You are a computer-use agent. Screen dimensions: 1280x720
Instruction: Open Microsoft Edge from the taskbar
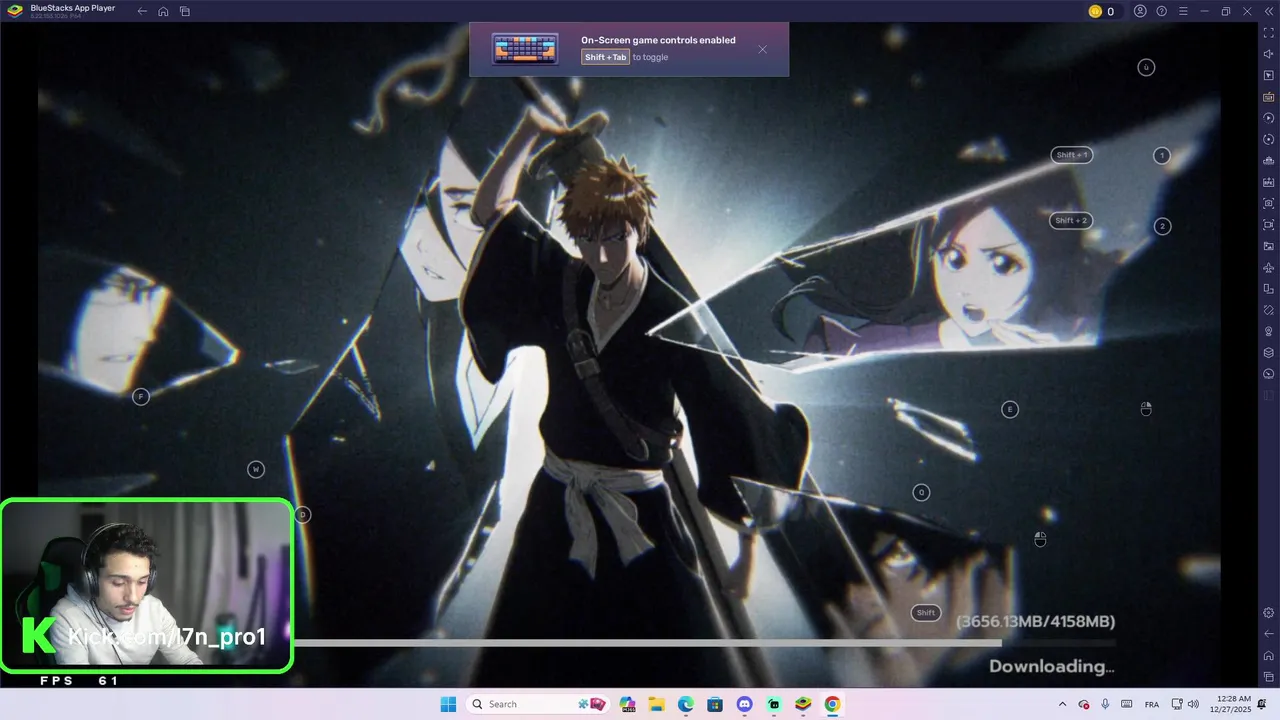coord(686,704)
